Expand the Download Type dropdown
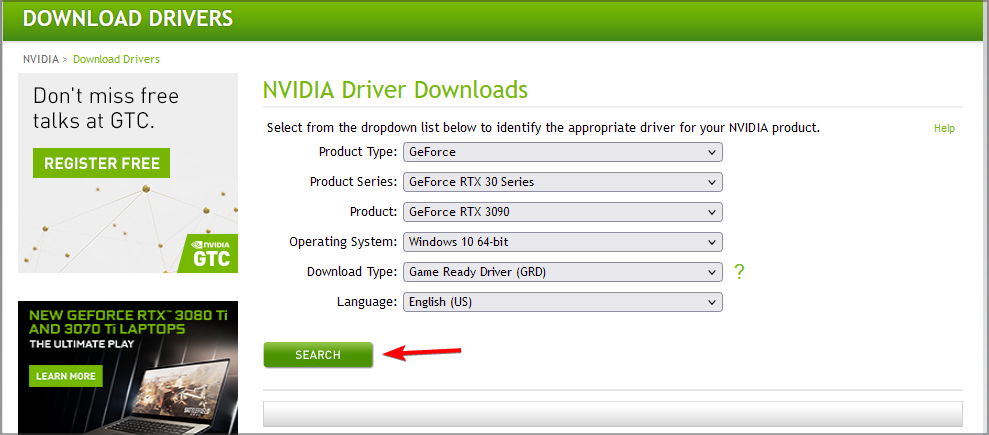 tap(563, 272)
